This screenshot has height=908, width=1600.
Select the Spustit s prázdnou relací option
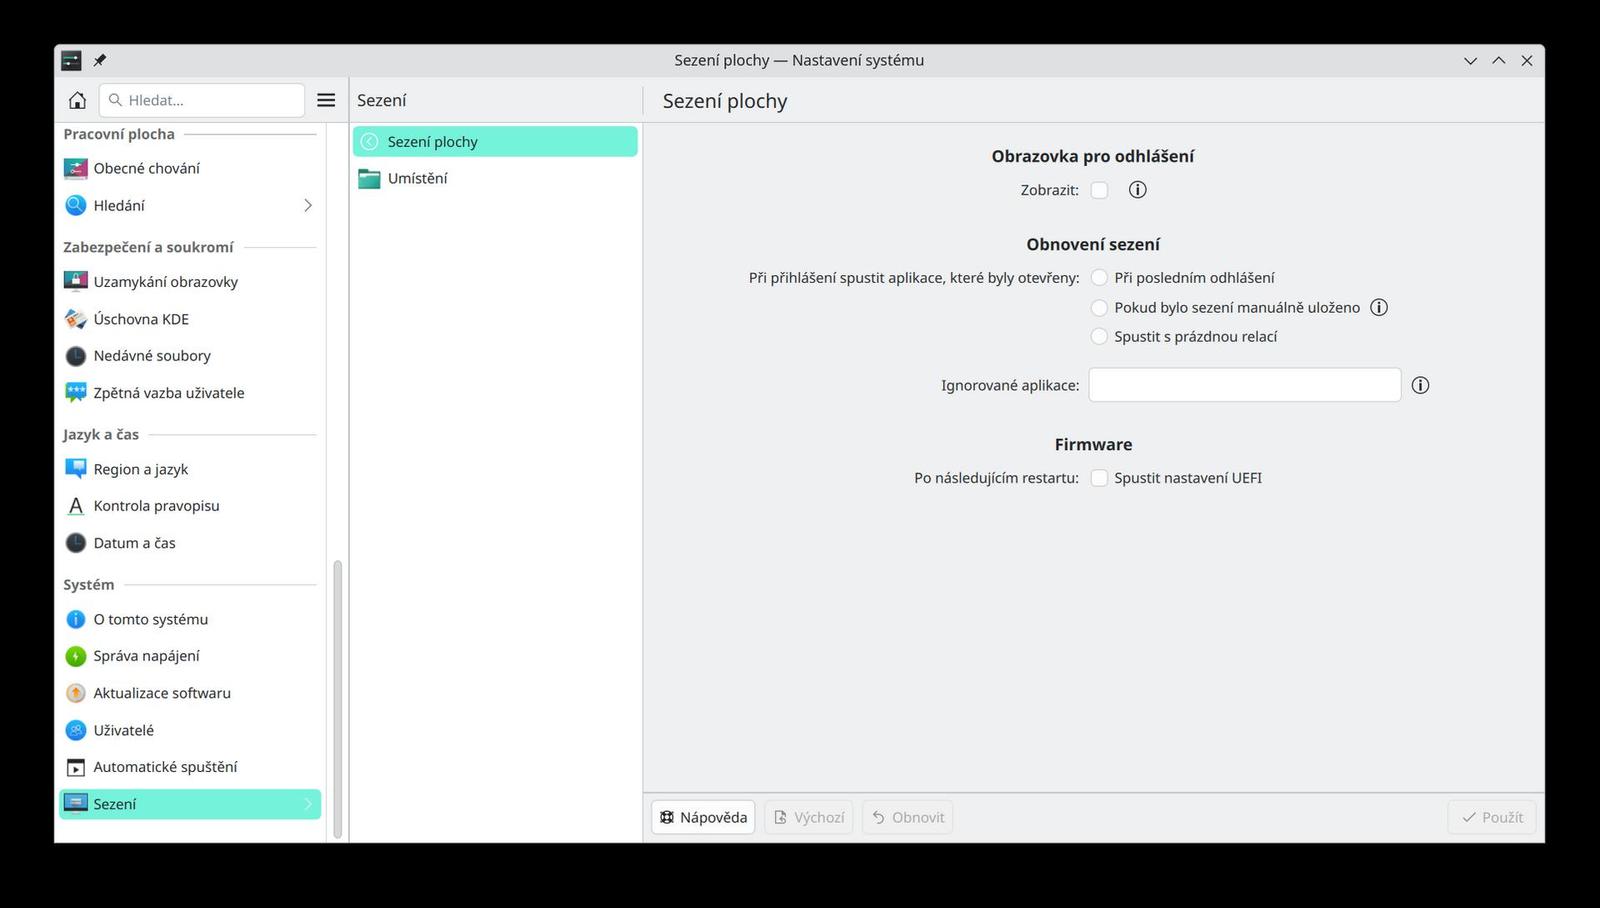1099,336
